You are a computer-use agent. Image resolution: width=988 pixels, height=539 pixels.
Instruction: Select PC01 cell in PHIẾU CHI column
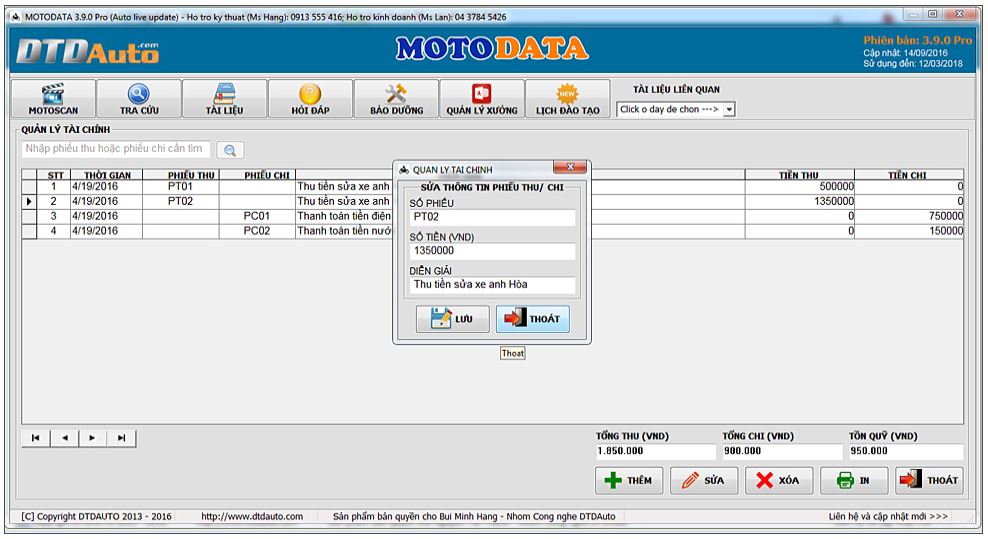coord(257,216)
